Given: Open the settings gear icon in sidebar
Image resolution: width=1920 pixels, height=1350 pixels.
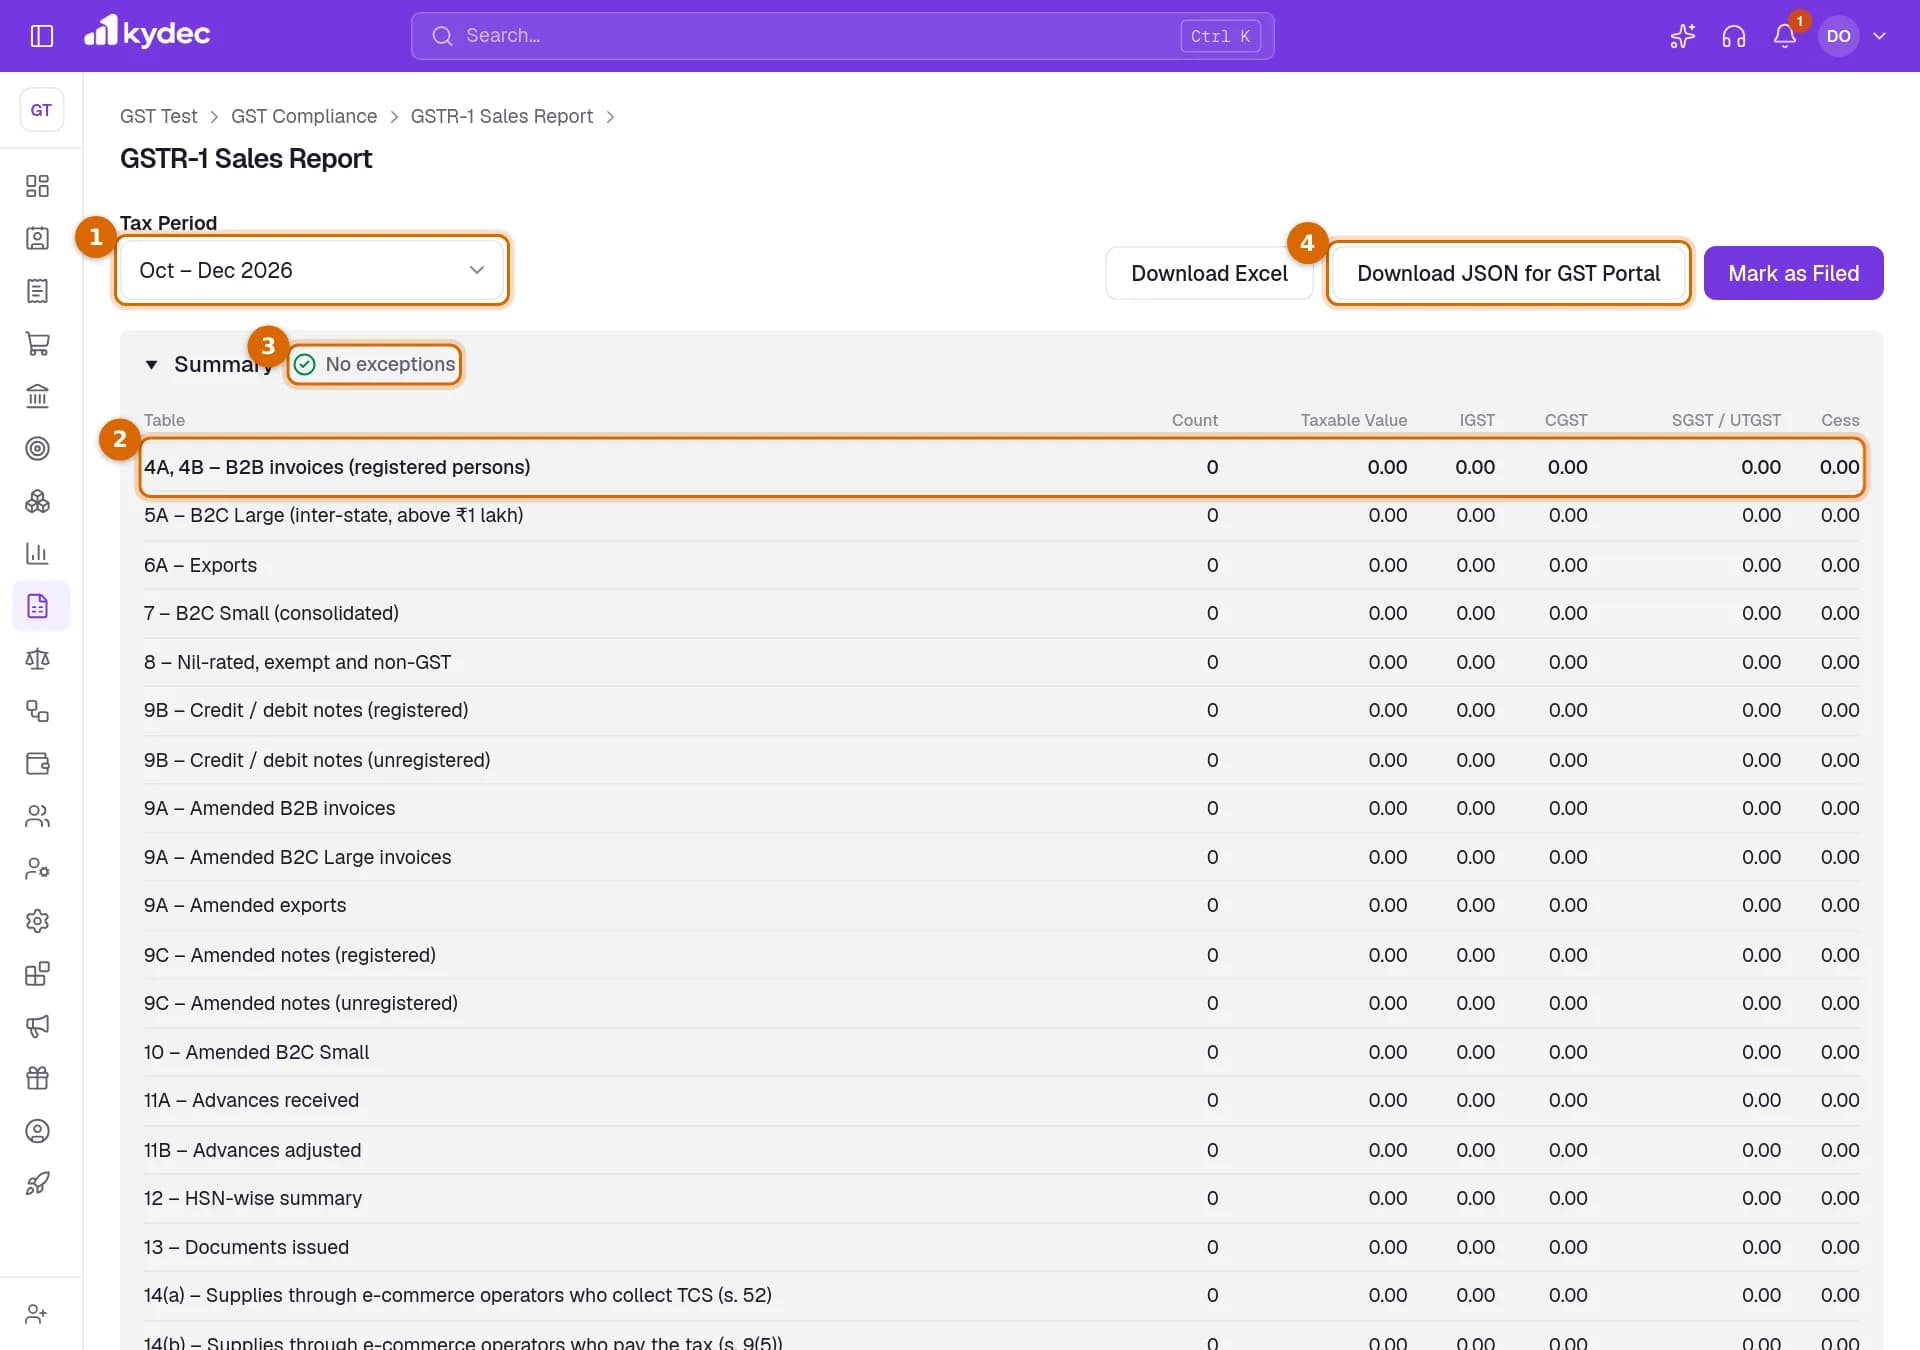Looking at the screenshot, I should pos(37,921).
